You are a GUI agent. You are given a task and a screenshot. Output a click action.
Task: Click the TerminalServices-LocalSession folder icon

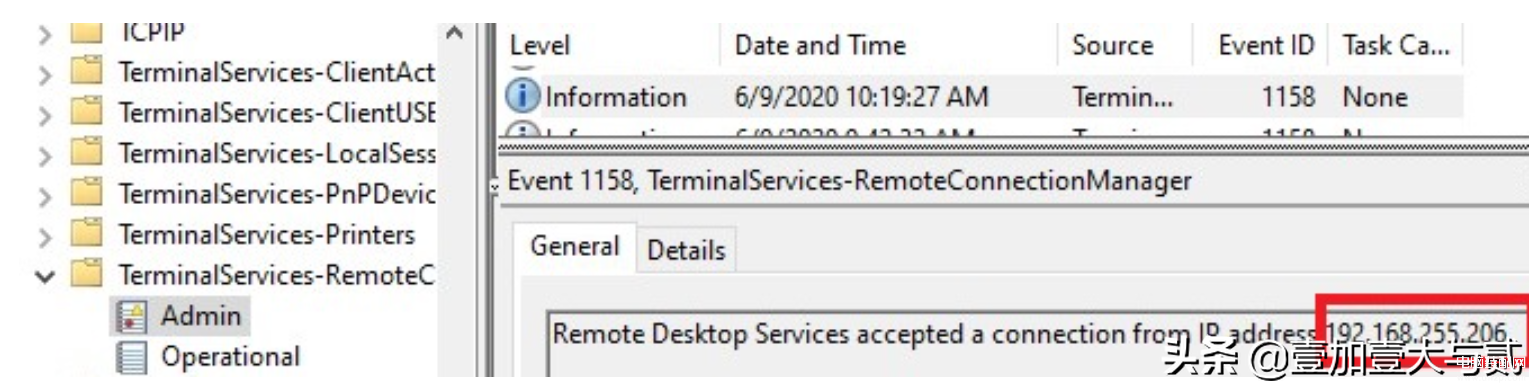87,153
